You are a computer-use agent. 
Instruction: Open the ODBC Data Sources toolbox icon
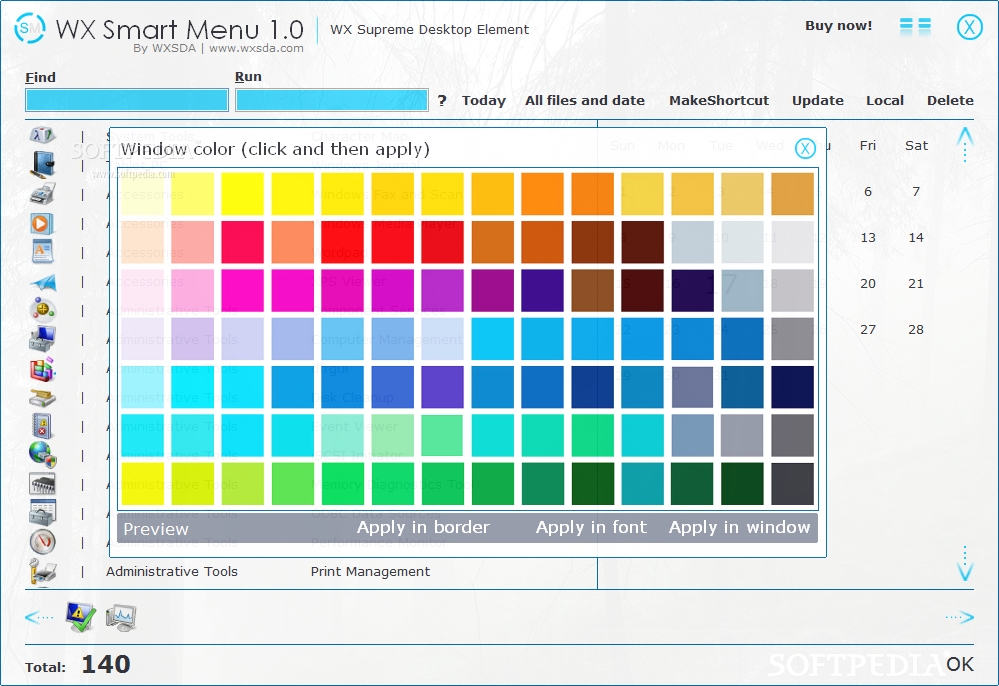[42, 512]
